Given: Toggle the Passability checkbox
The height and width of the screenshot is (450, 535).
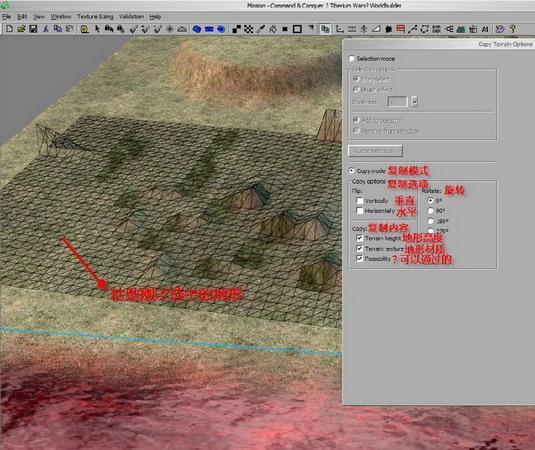Looking at the screenshot, I should click(359, 258).
